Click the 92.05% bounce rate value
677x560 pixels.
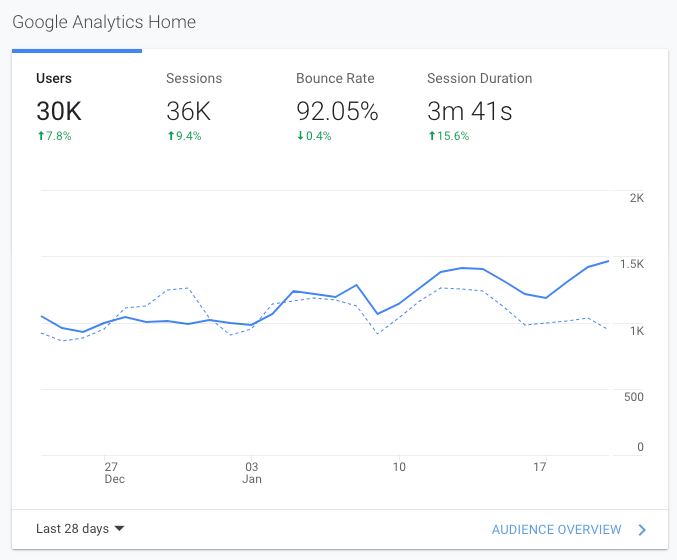tap(337, 111)
